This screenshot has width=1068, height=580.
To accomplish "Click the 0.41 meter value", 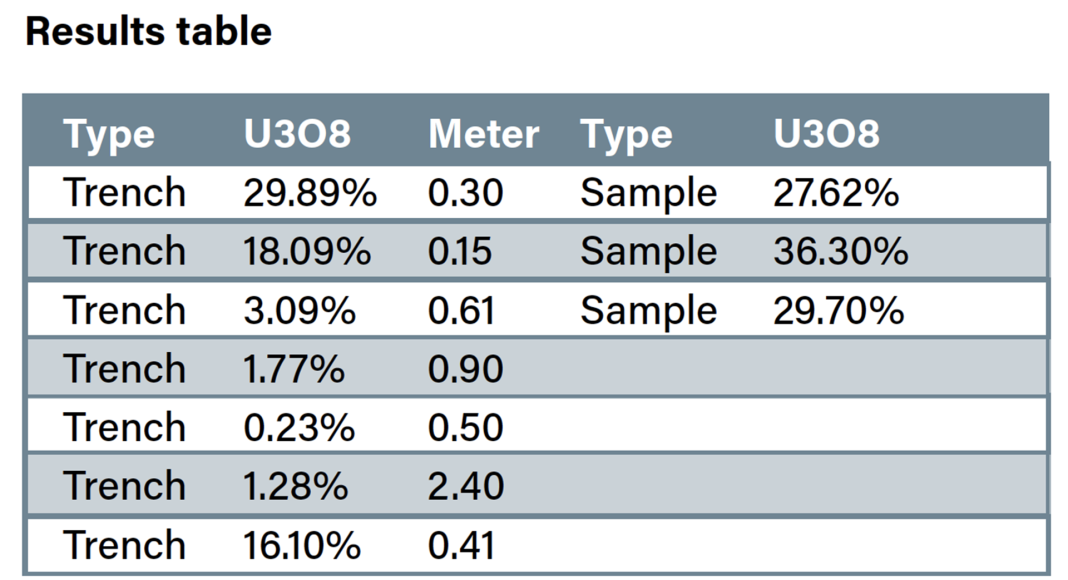I will [x=460, y=546].
